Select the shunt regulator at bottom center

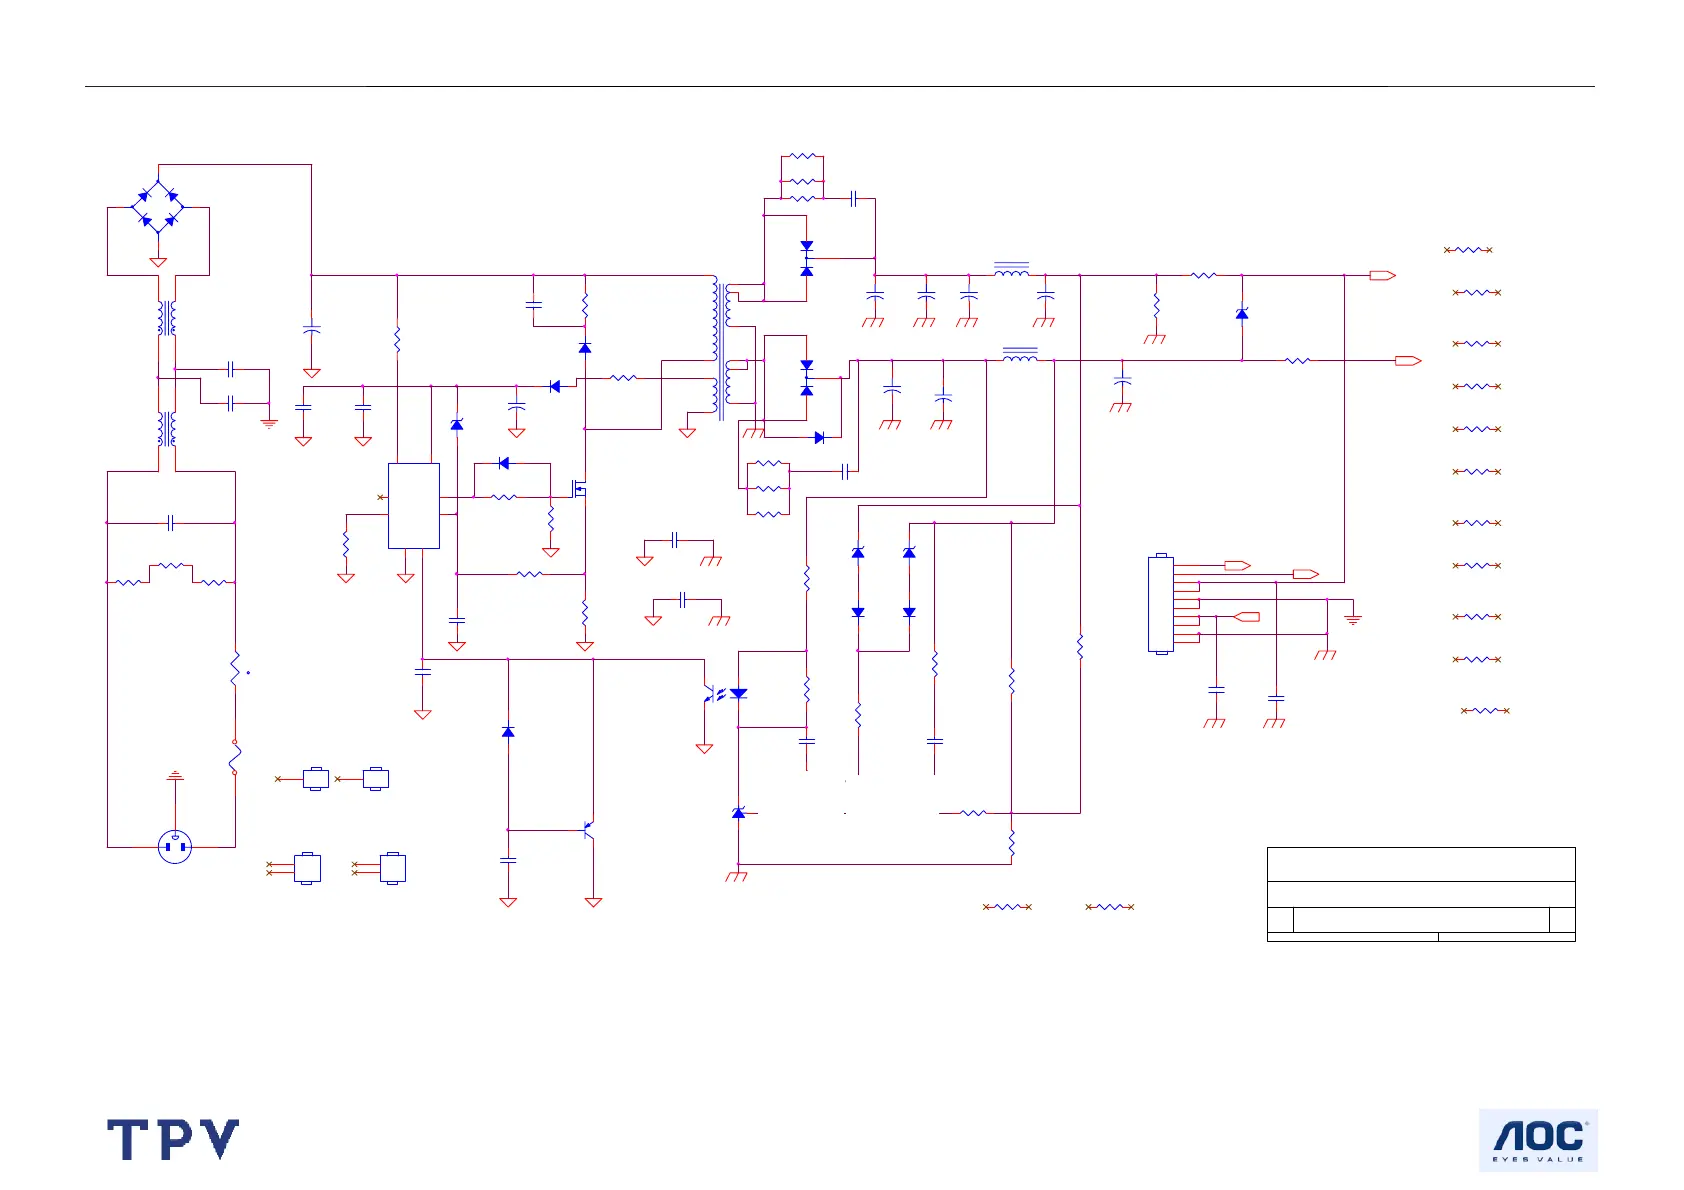pos(739,812)
